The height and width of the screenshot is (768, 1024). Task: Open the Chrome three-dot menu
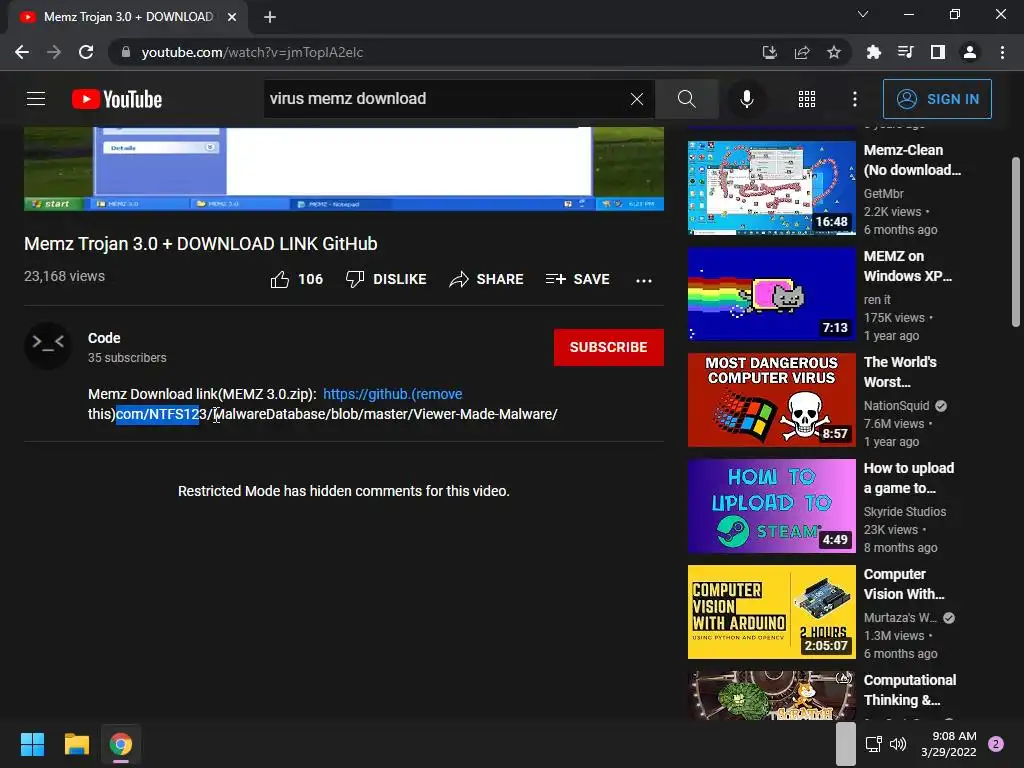click(x=1002, y=52)
